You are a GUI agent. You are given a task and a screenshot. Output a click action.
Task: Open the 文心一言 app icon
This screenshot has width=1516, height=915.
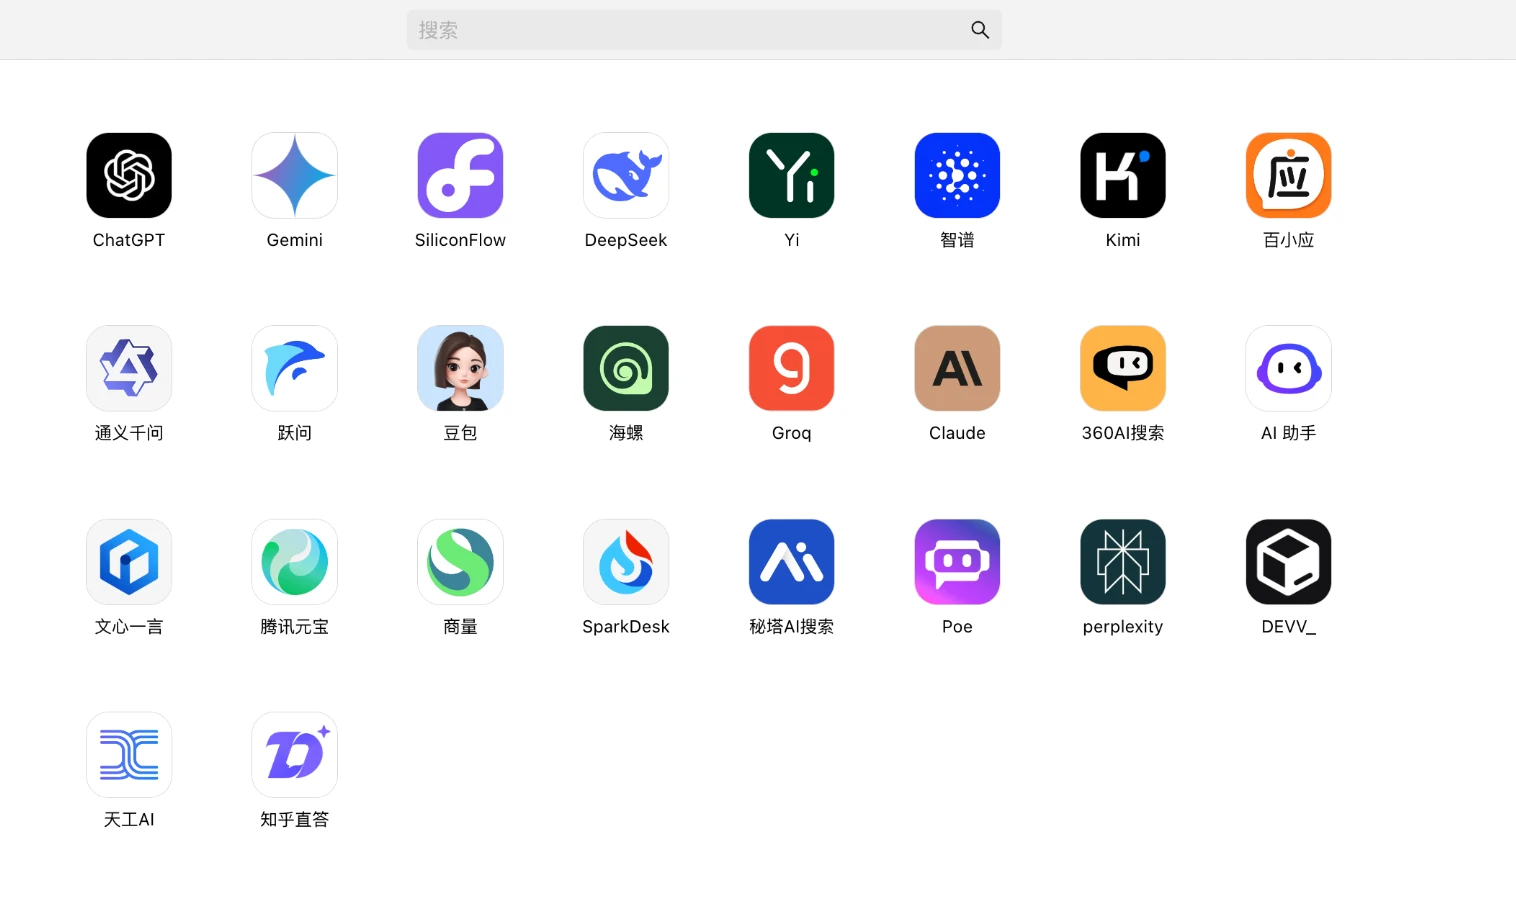pos(129,562)
